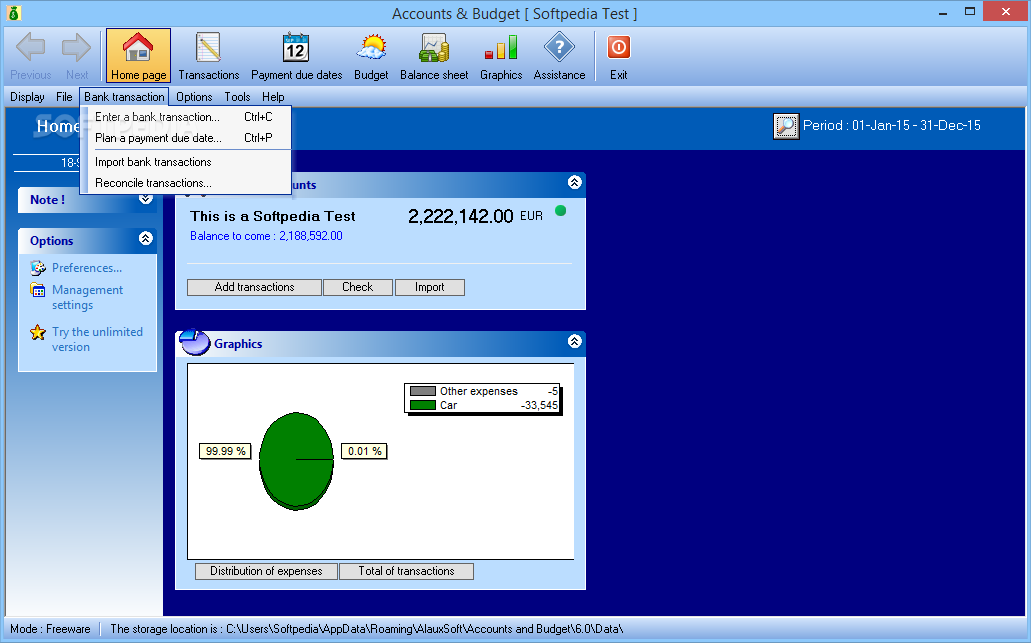Click the Management settings calendar icon

(x=38, y=290)
